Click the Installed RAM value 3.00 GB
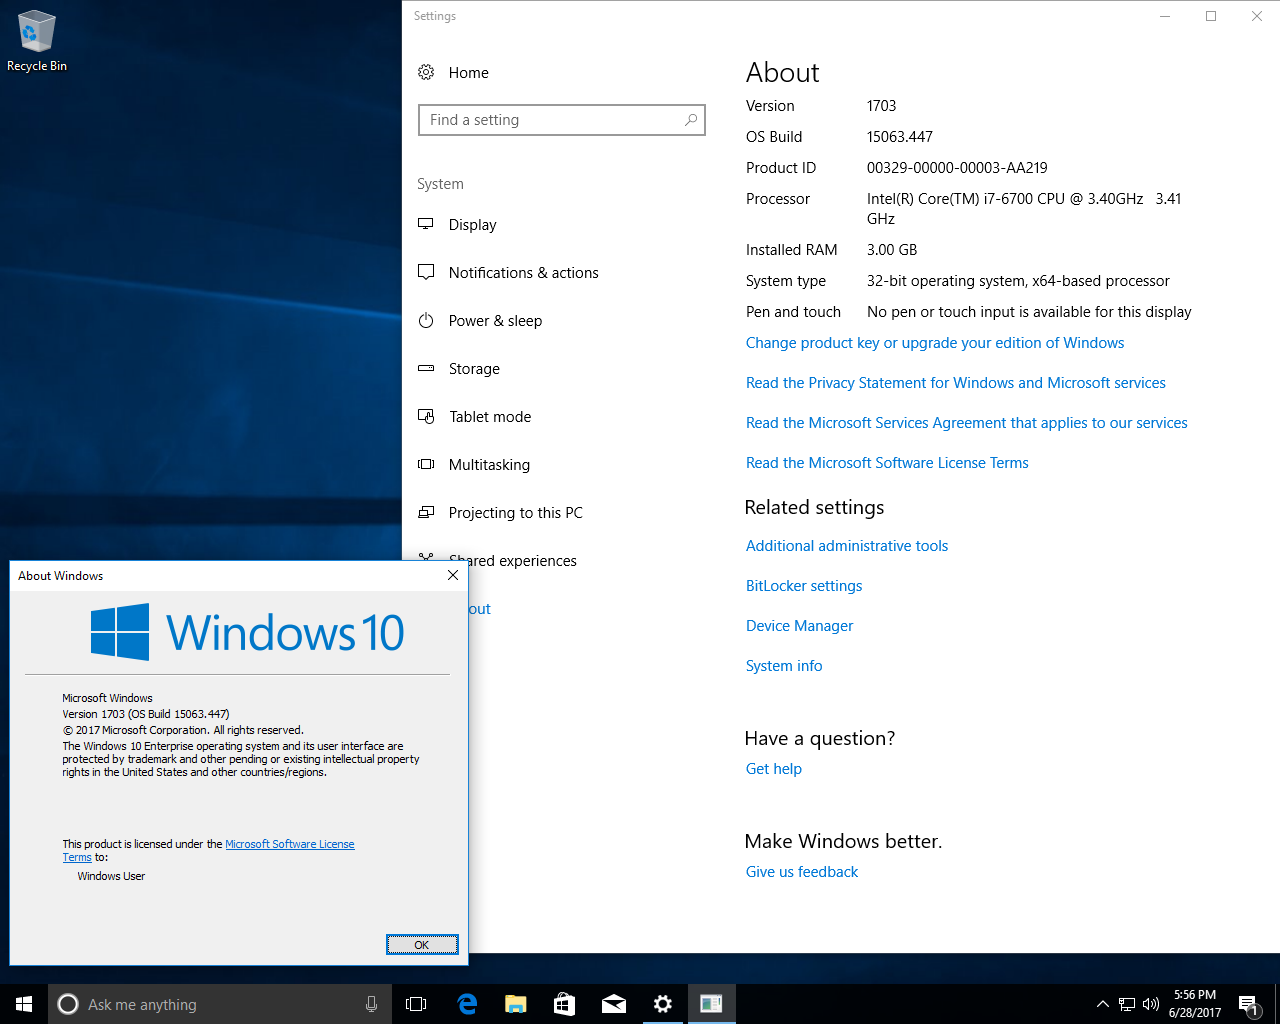The width and height of the screenshot is (1280, 1024). click(891, 250)
